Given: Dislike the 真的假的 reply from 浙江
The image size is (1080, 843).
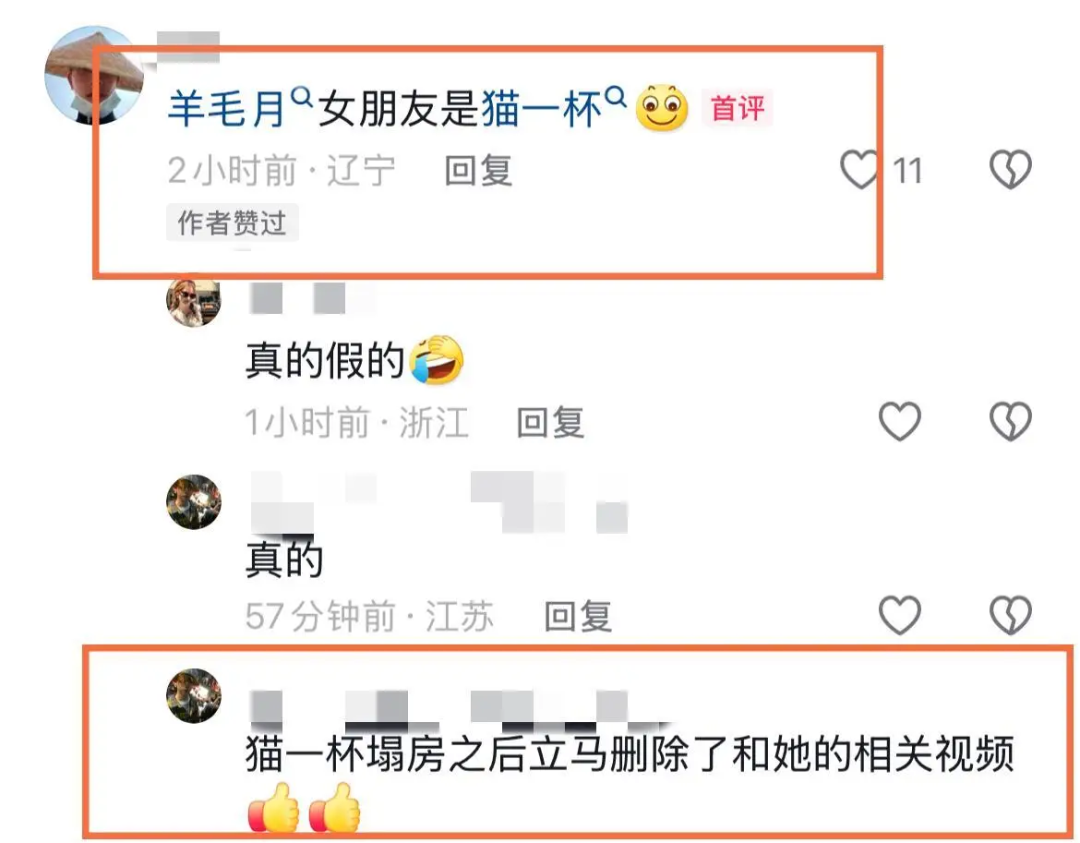Looking at the screenshot, I should point(1010,422).
